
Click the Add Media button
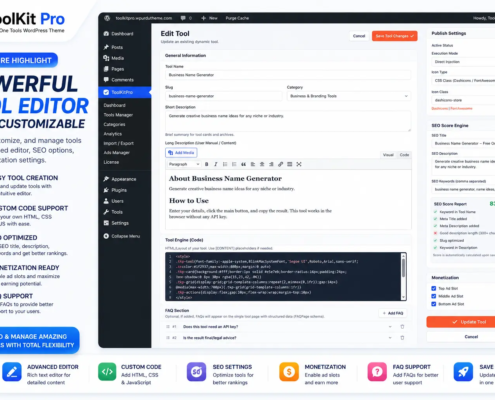[x=181, y=153]
